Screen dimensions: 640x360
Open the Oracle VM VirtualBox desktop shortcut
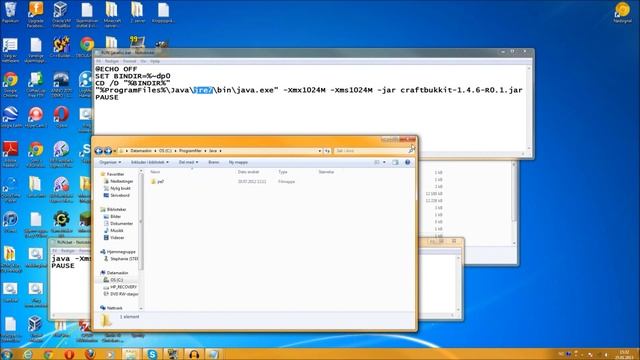pyautogui.click(x=61, y=13)
